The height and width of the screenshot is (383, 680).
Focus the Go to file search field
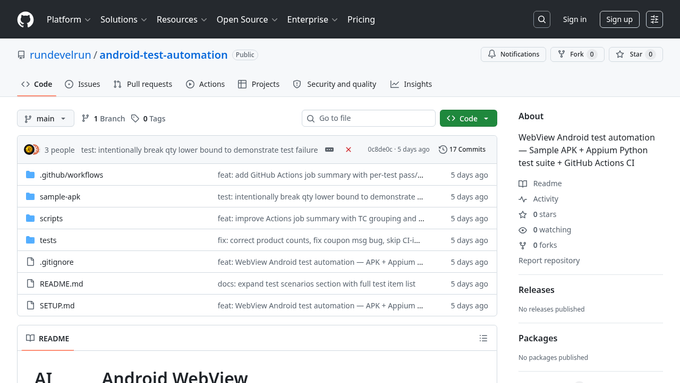(369, 118)
